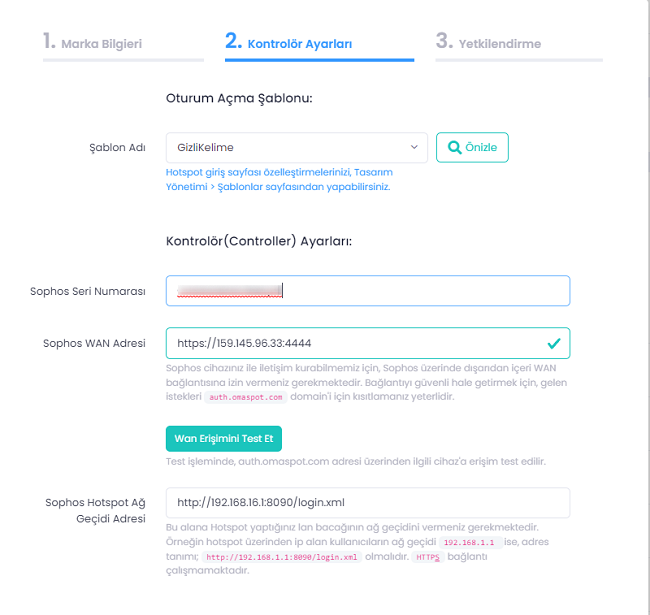
Task: Click the HTTPS code tag
Action: [427, 557]
